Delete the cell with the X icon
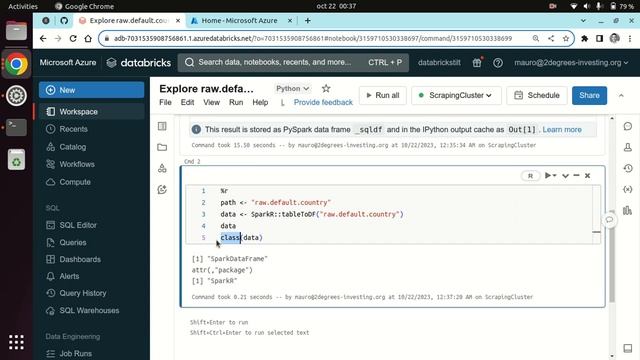This screenshot has height=360, width=640. 587,176
